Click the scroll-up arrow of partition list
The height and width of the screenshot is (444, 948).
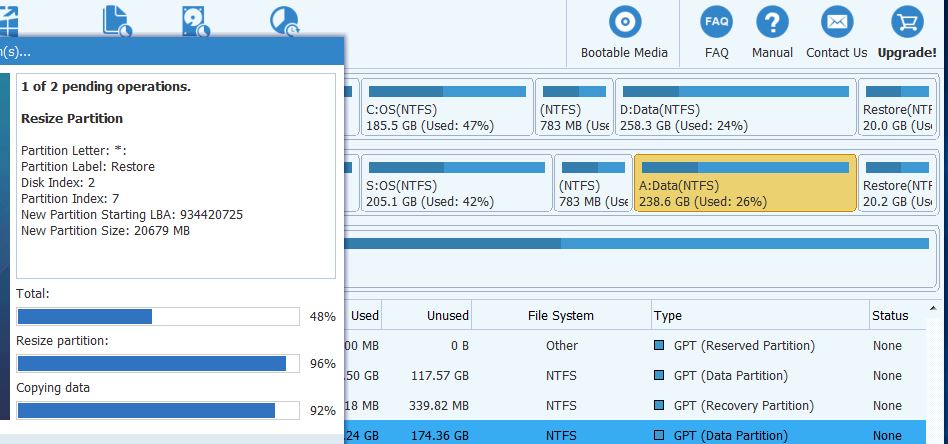click(x=933, y=309)
